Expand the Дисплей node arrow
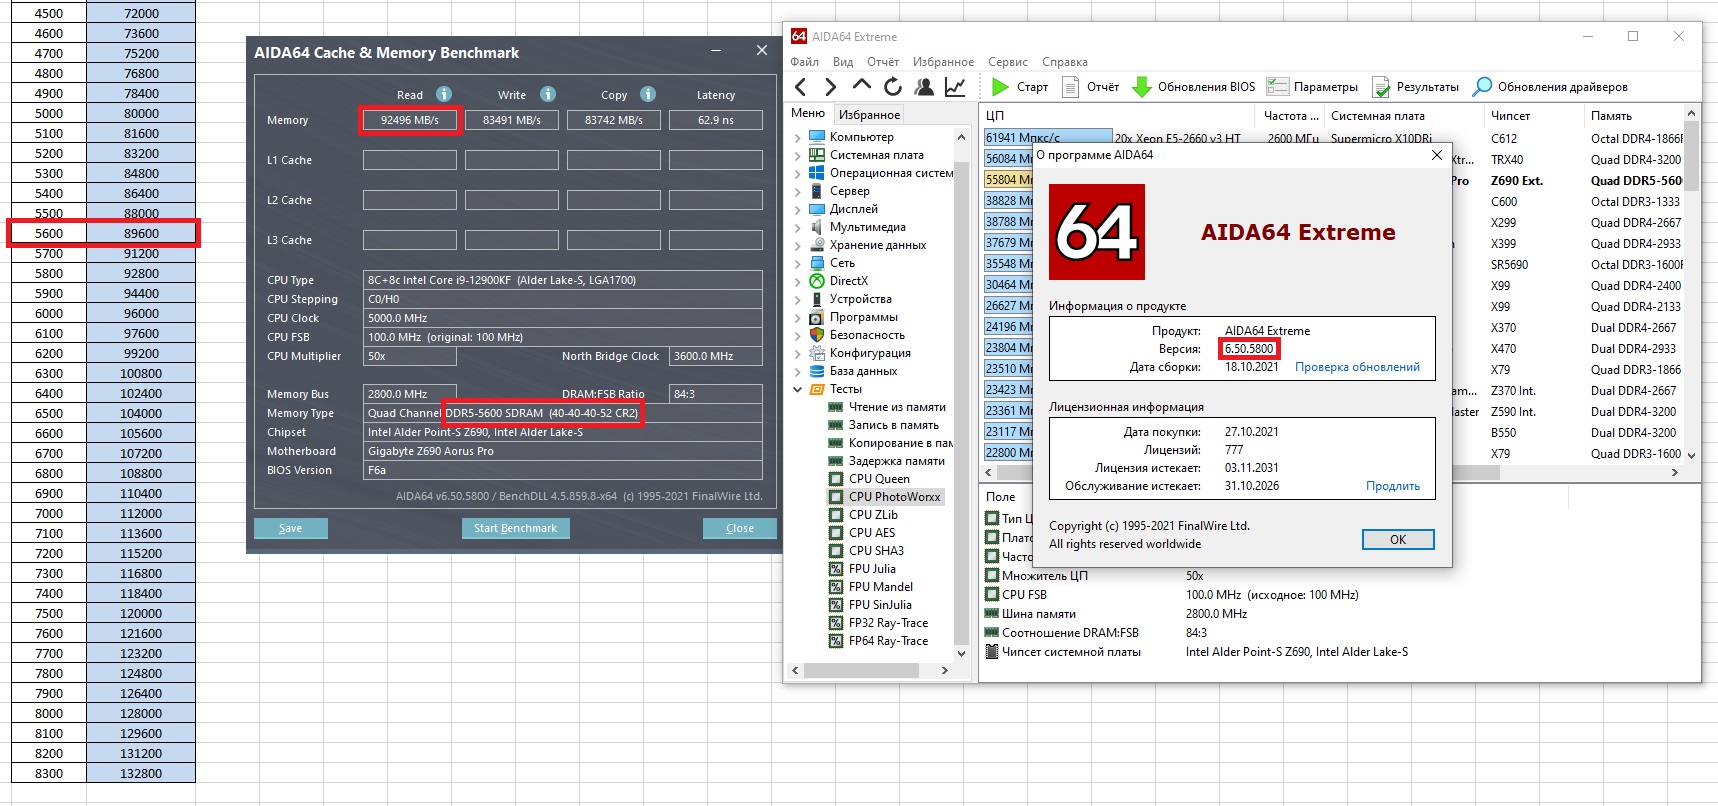Viewport: 1718px width, 806px height. point(797,209)
